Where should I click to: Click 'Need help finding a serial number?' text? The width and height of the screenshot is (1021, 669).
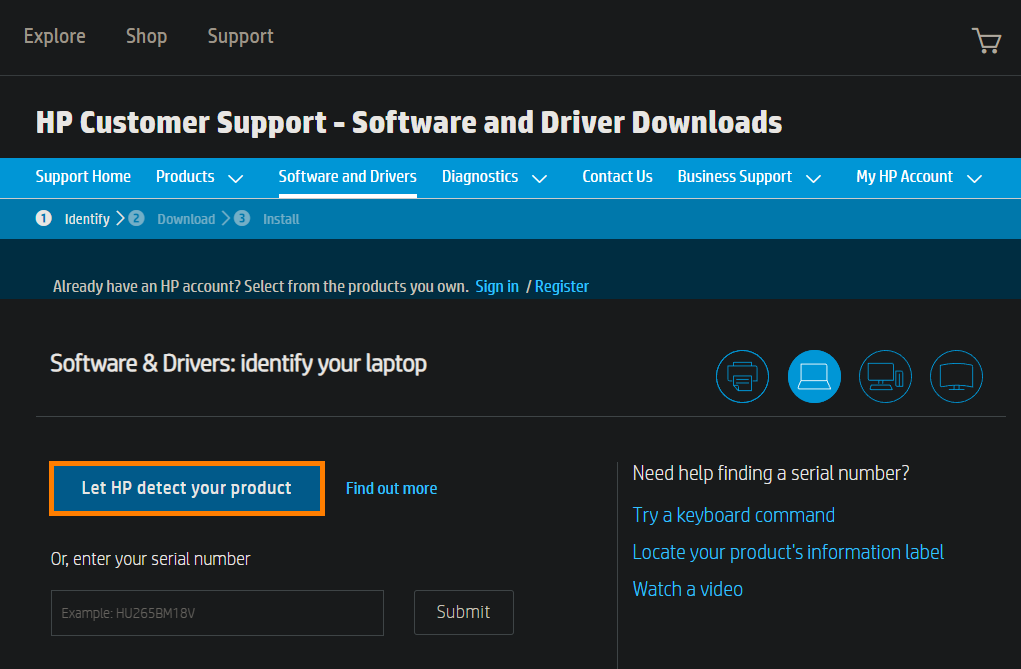click(x=771, y=474)
